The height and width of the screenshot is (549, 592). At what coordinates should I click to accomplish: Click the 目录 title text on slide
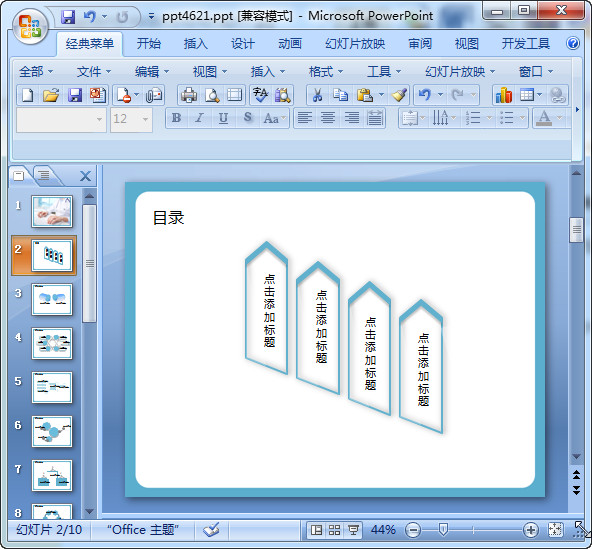click(168, 218)
